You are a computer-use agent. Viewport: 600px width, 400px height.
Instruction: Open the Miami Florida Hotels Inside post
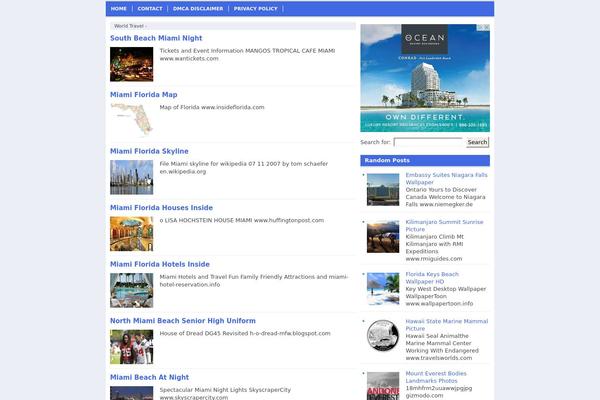pyautogui.click(x=160, y=264)
